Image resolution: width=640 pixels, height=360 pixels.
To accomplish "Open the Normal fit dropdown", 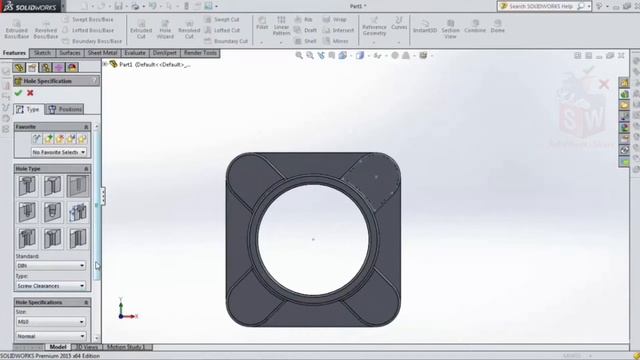I will click(51, 336).
